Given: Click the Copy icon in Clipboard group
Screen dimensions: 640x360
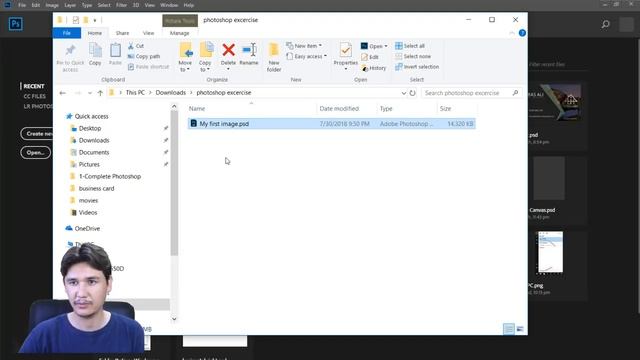Looking at the screenshot, I should (95, 54).
